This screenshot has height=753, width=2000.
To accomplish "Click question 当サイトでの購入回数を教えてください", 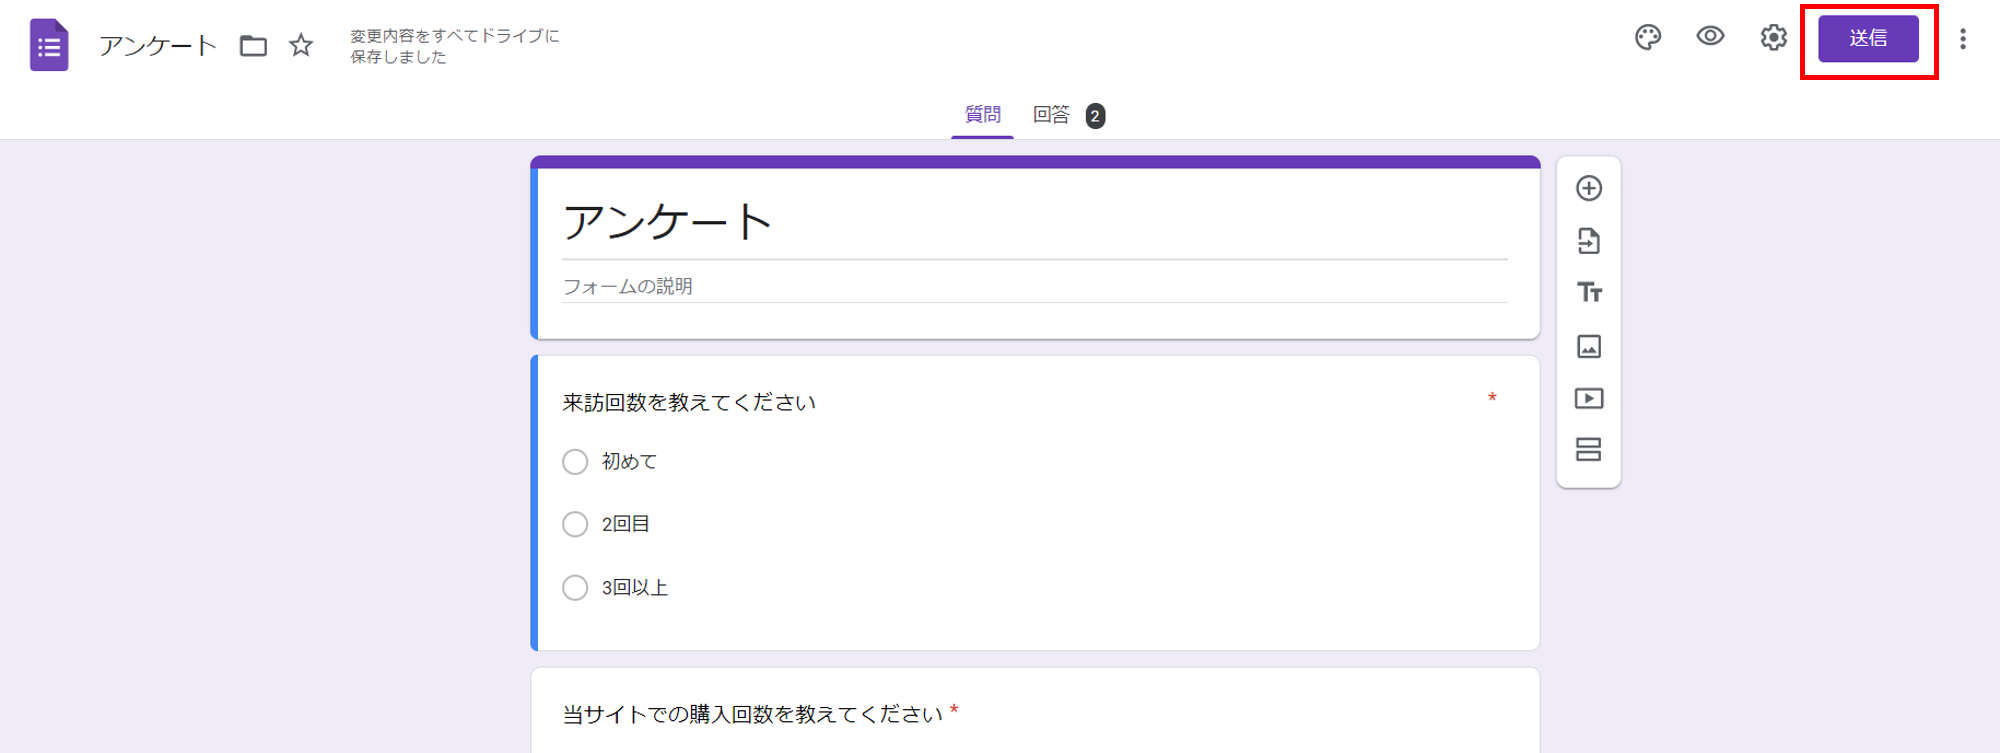I will click(x=753, y=714).
